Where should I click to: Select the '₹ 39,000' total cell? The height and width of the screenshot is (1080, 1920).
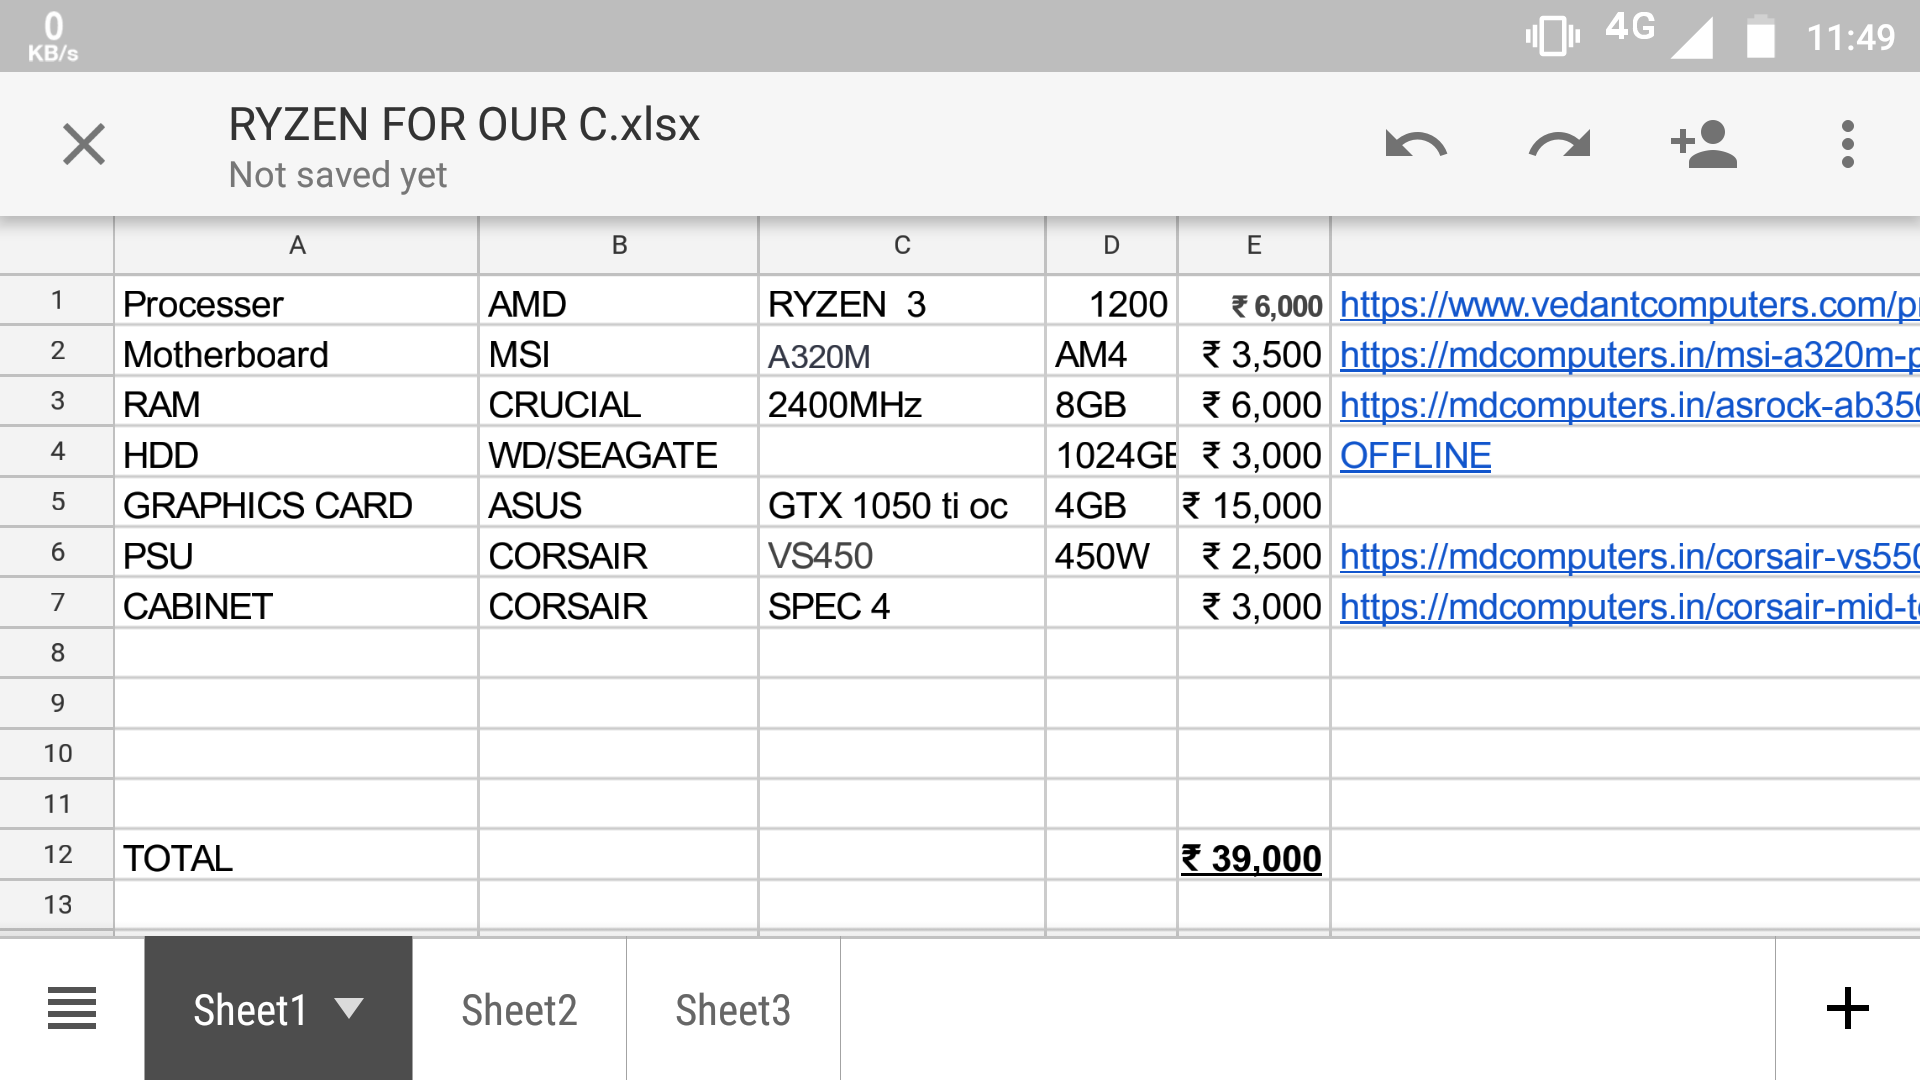1254,854
